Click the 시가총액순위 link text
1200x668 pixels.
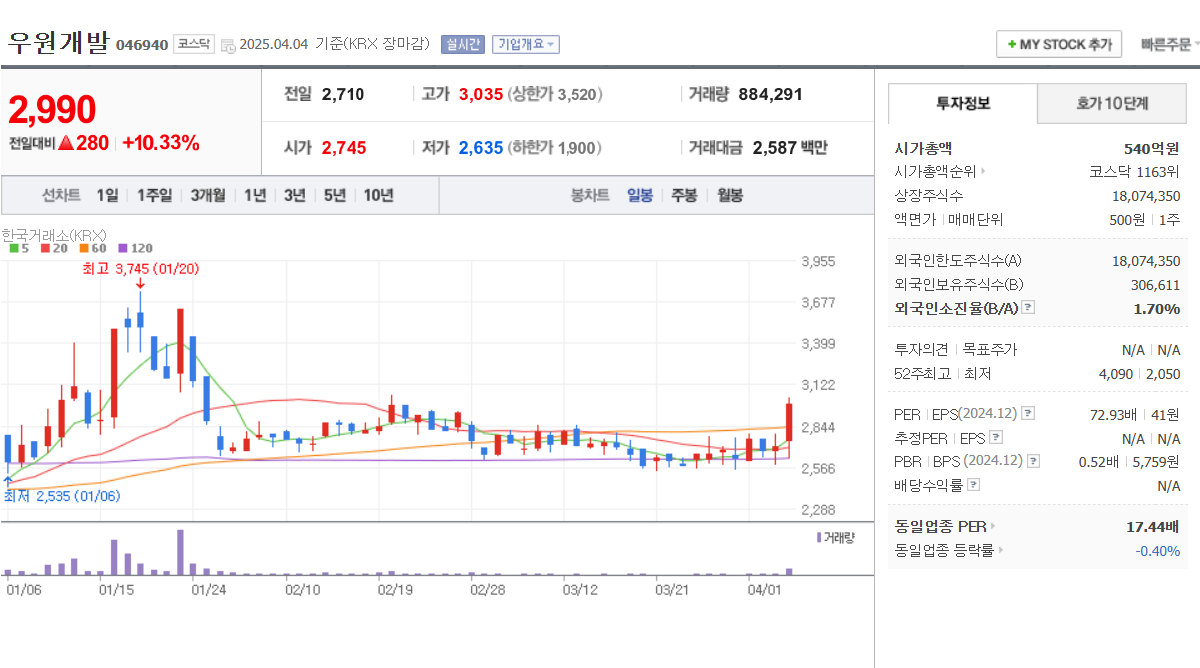tap(935, 172)
